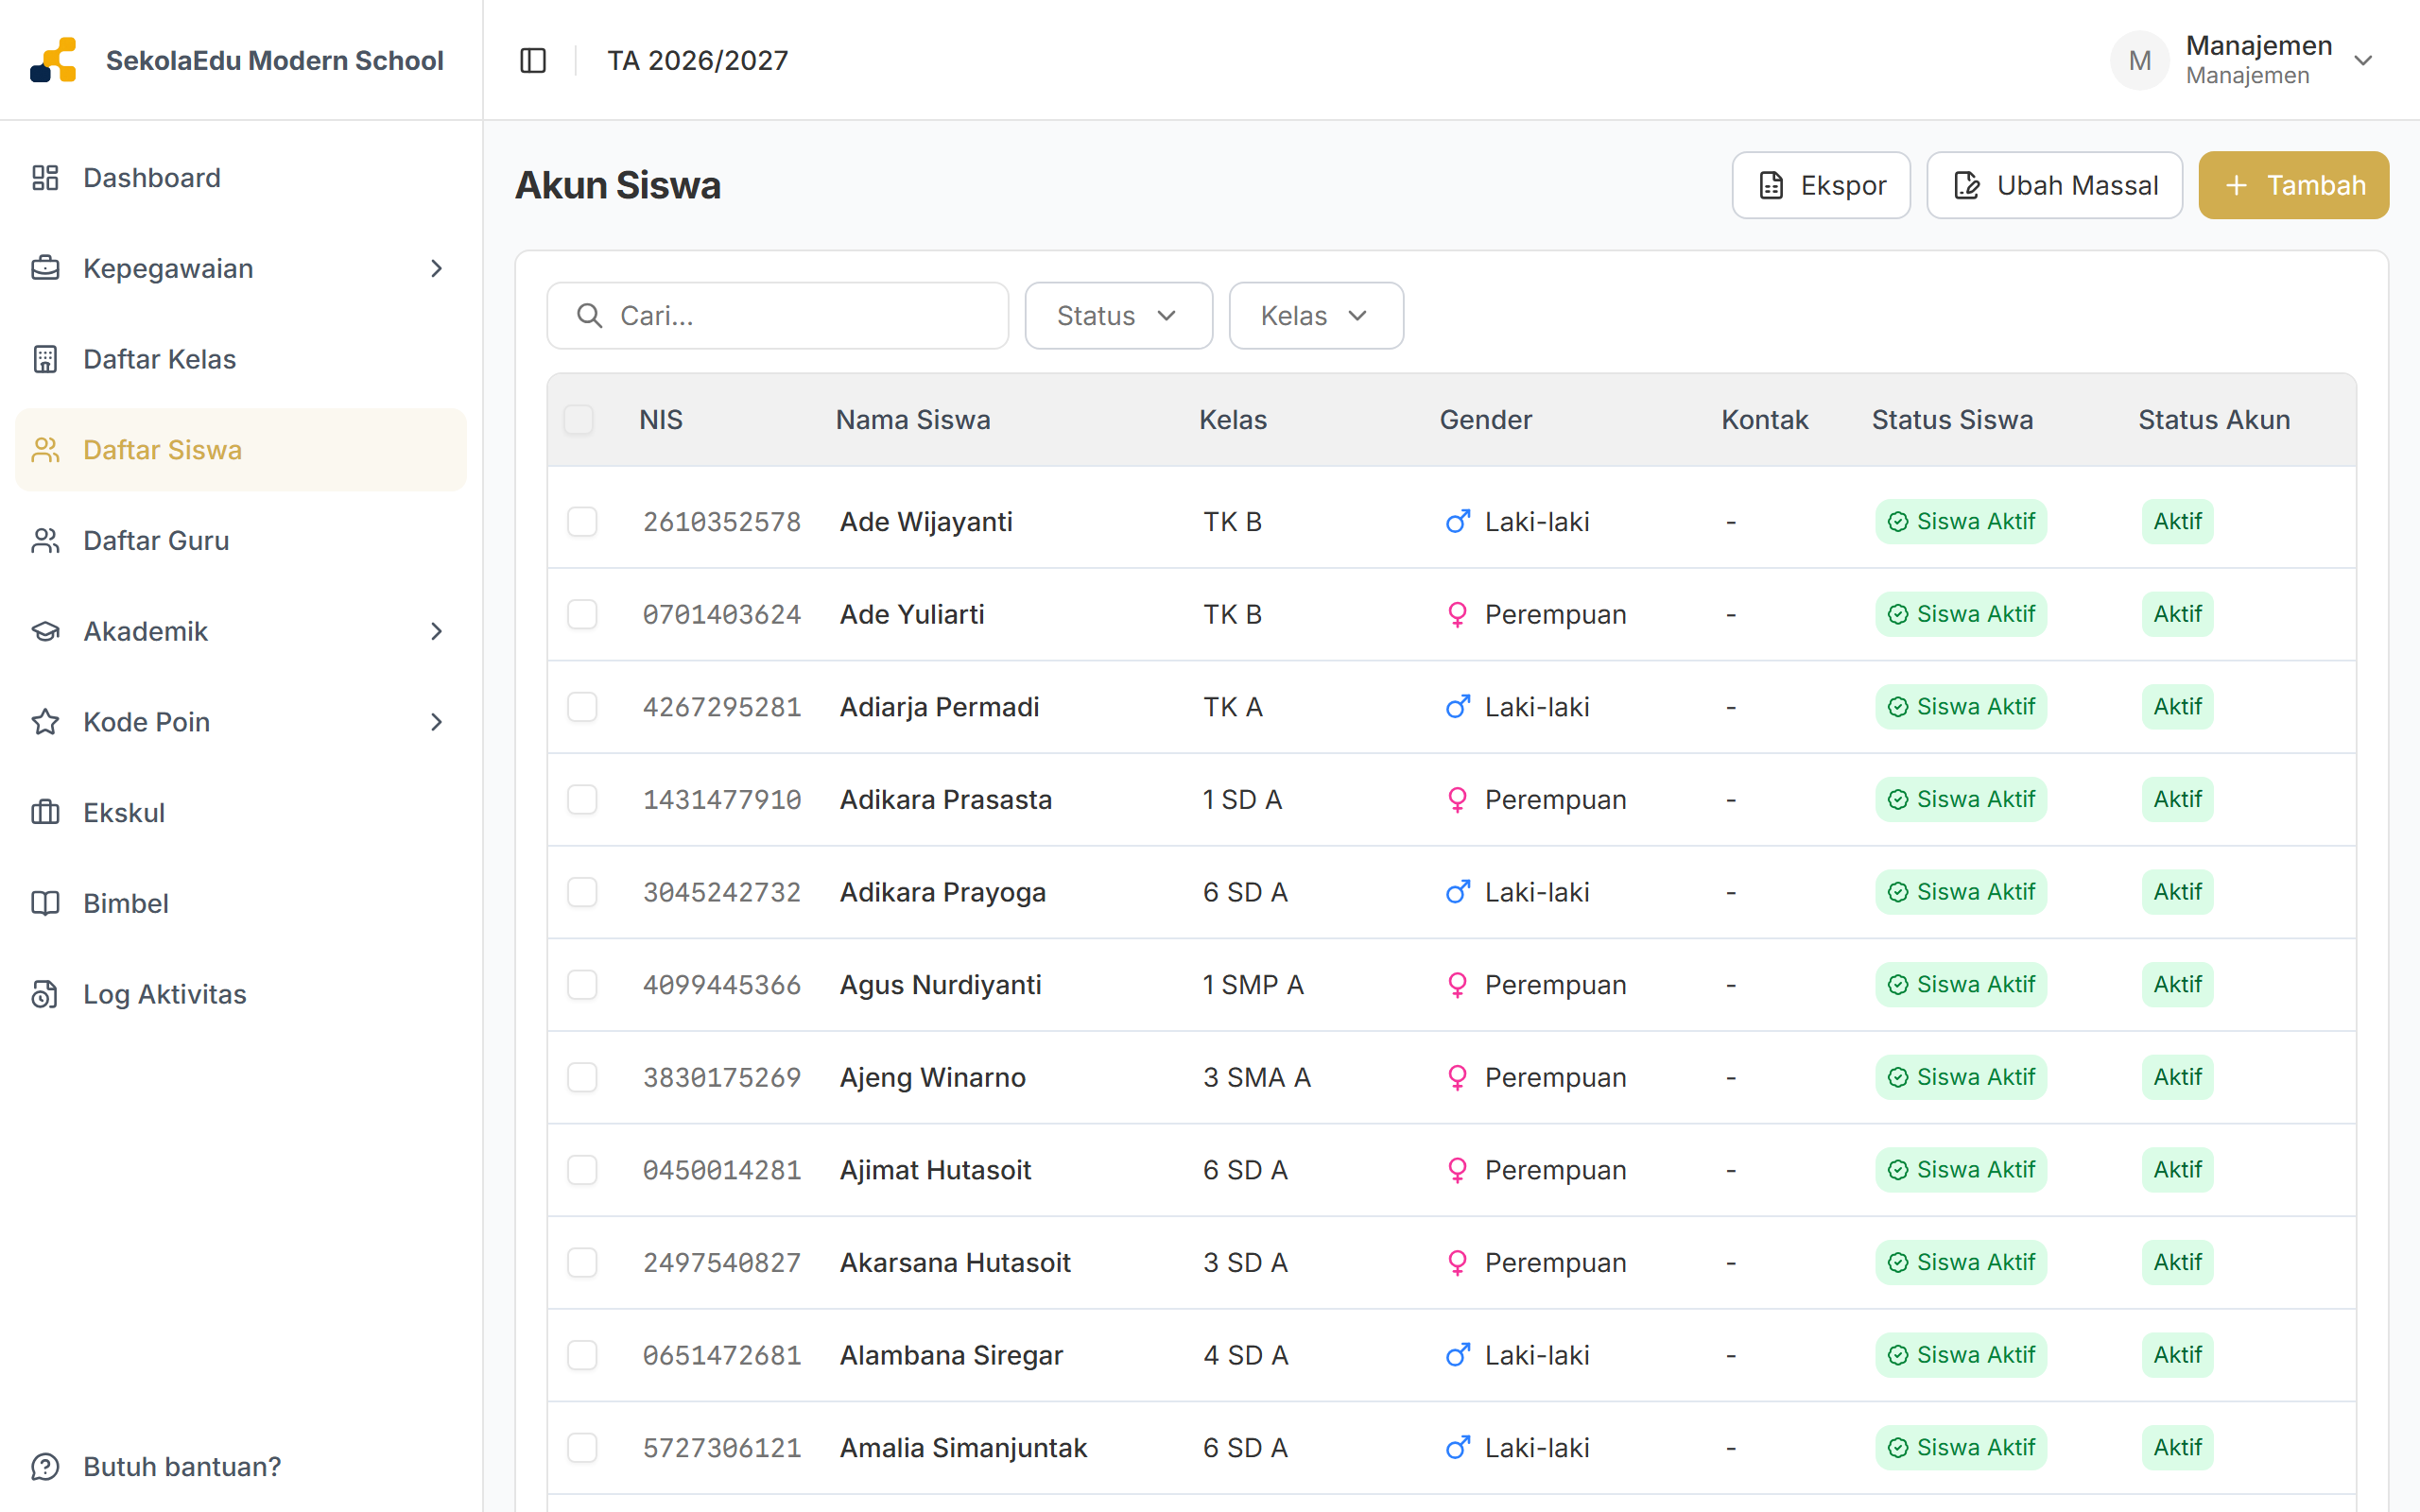Expand the Kode Poin submenu chevron

pos(436,722)
